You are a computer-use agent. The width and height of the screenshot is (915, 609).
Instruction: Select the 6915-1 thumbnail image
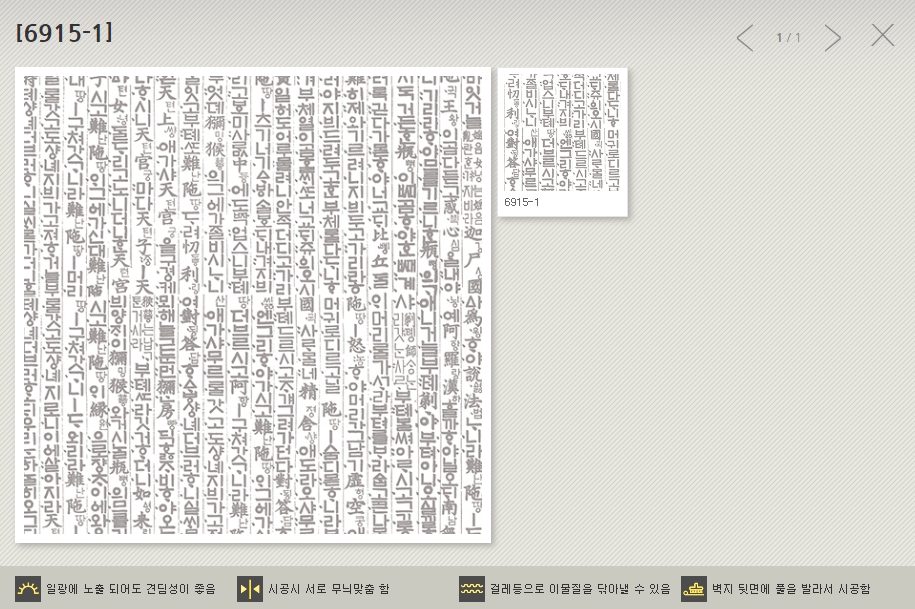click(562, 131)
